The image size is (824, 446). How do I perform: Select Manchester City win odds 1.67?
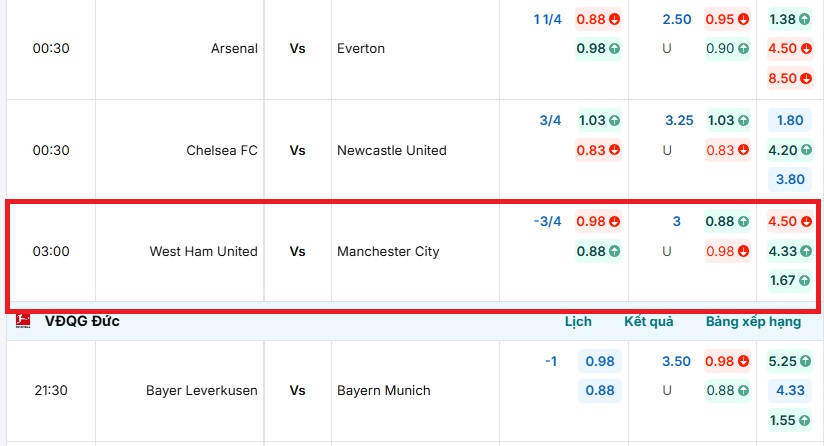(789, 280)
